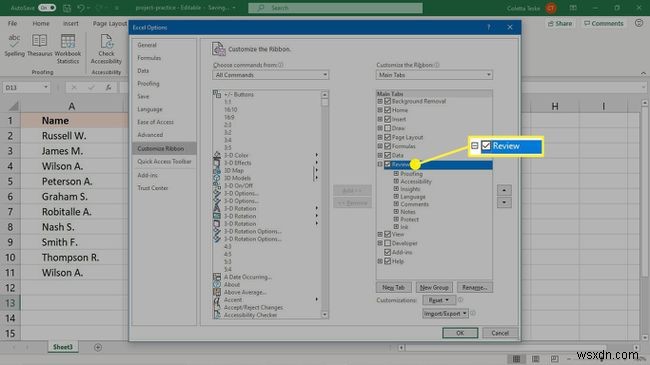This screenshot has height=365, width=650.
Task: Open the General options category
Action: (x=147, y=45)
